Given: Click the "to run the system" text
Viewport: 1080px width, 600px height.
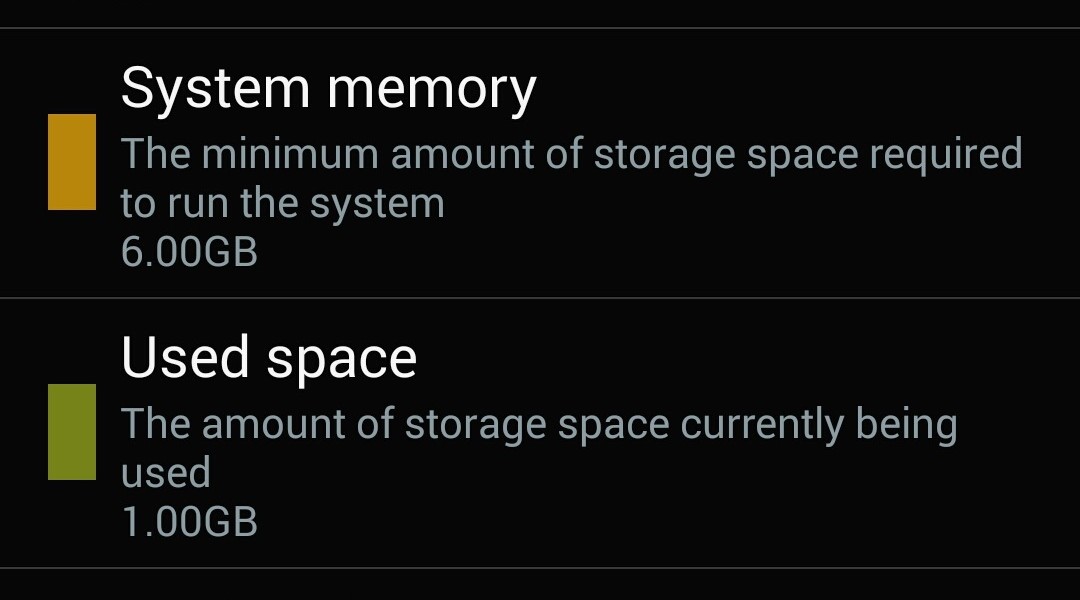Looking at the screenshot, I should click(x=282, y=204).
